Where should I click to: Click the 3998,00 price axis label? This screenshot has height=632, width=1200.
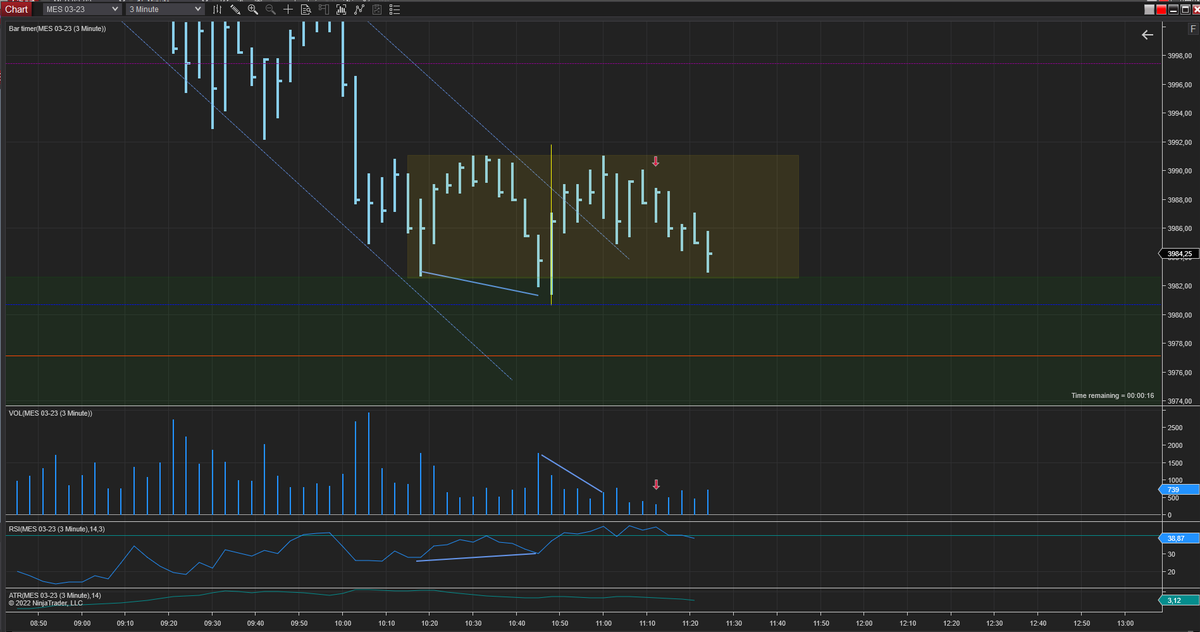(x=1180, y=56)
